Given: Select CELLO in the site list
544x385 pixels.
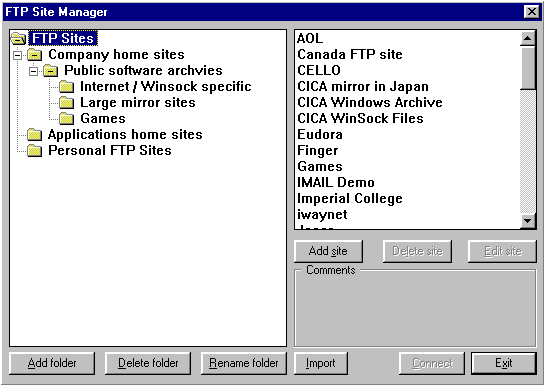Looking at the screenshot, I should pyautogui.click(x=407, y=70).
